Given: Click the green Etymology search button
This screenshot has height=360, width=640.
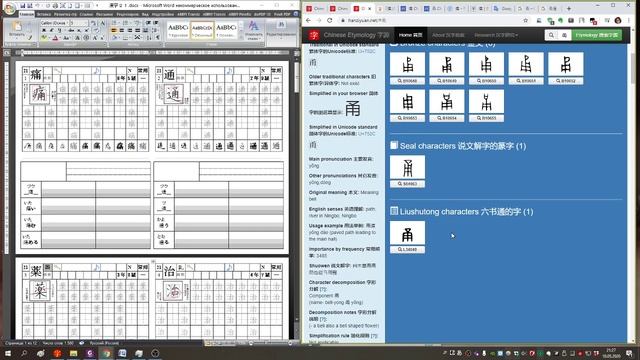Looking at the screenshot, I should click(x=596, y=35).
